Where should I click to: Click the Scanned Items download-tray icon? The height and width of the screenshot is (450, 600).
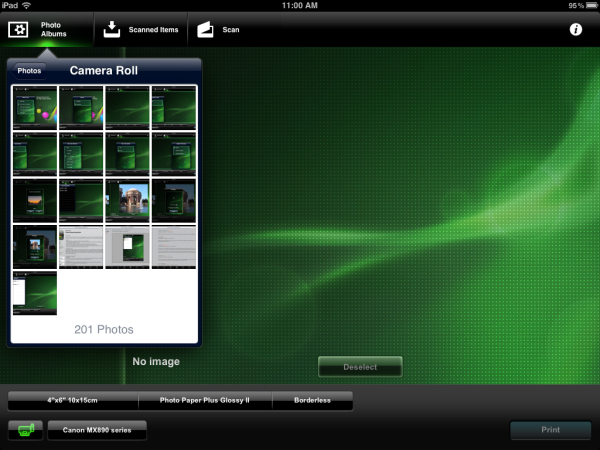[x=112, y=29]
